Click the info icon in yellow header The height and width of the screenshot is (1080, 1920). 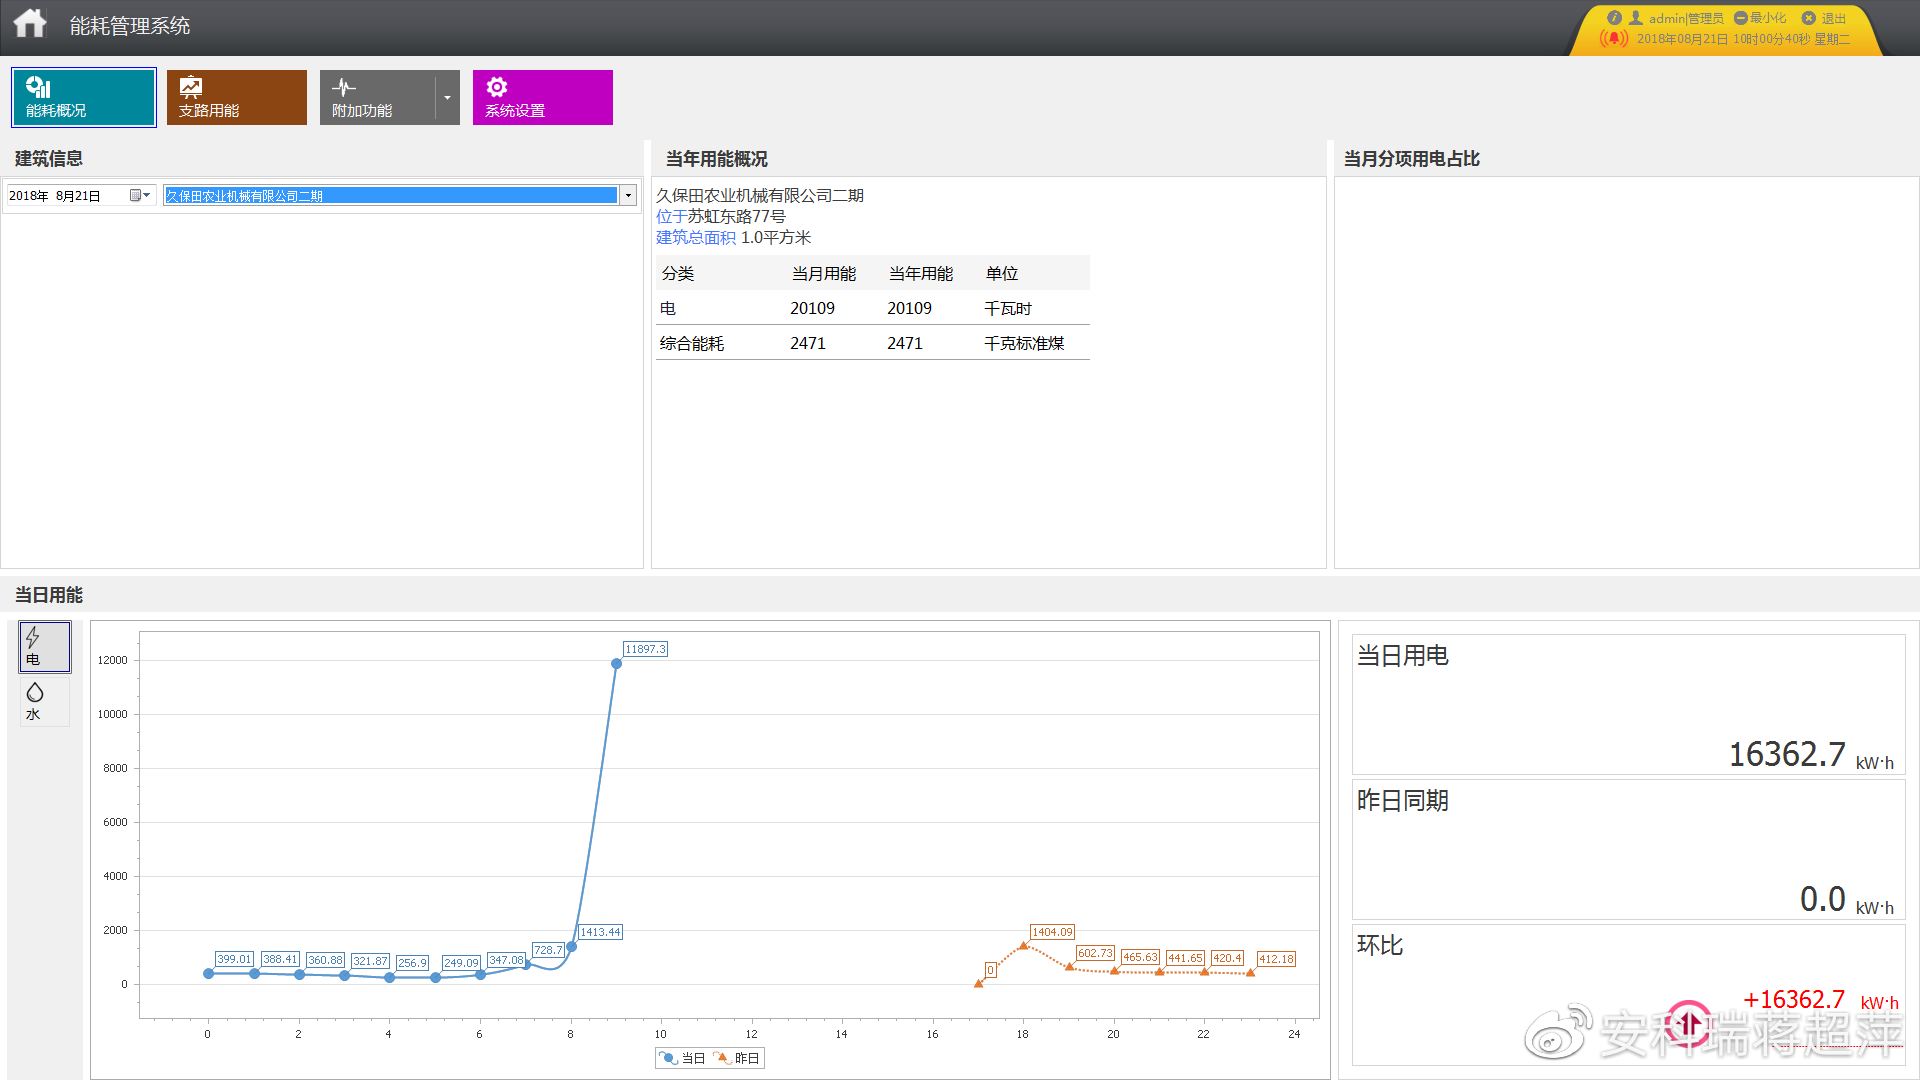coord(1614,18)
